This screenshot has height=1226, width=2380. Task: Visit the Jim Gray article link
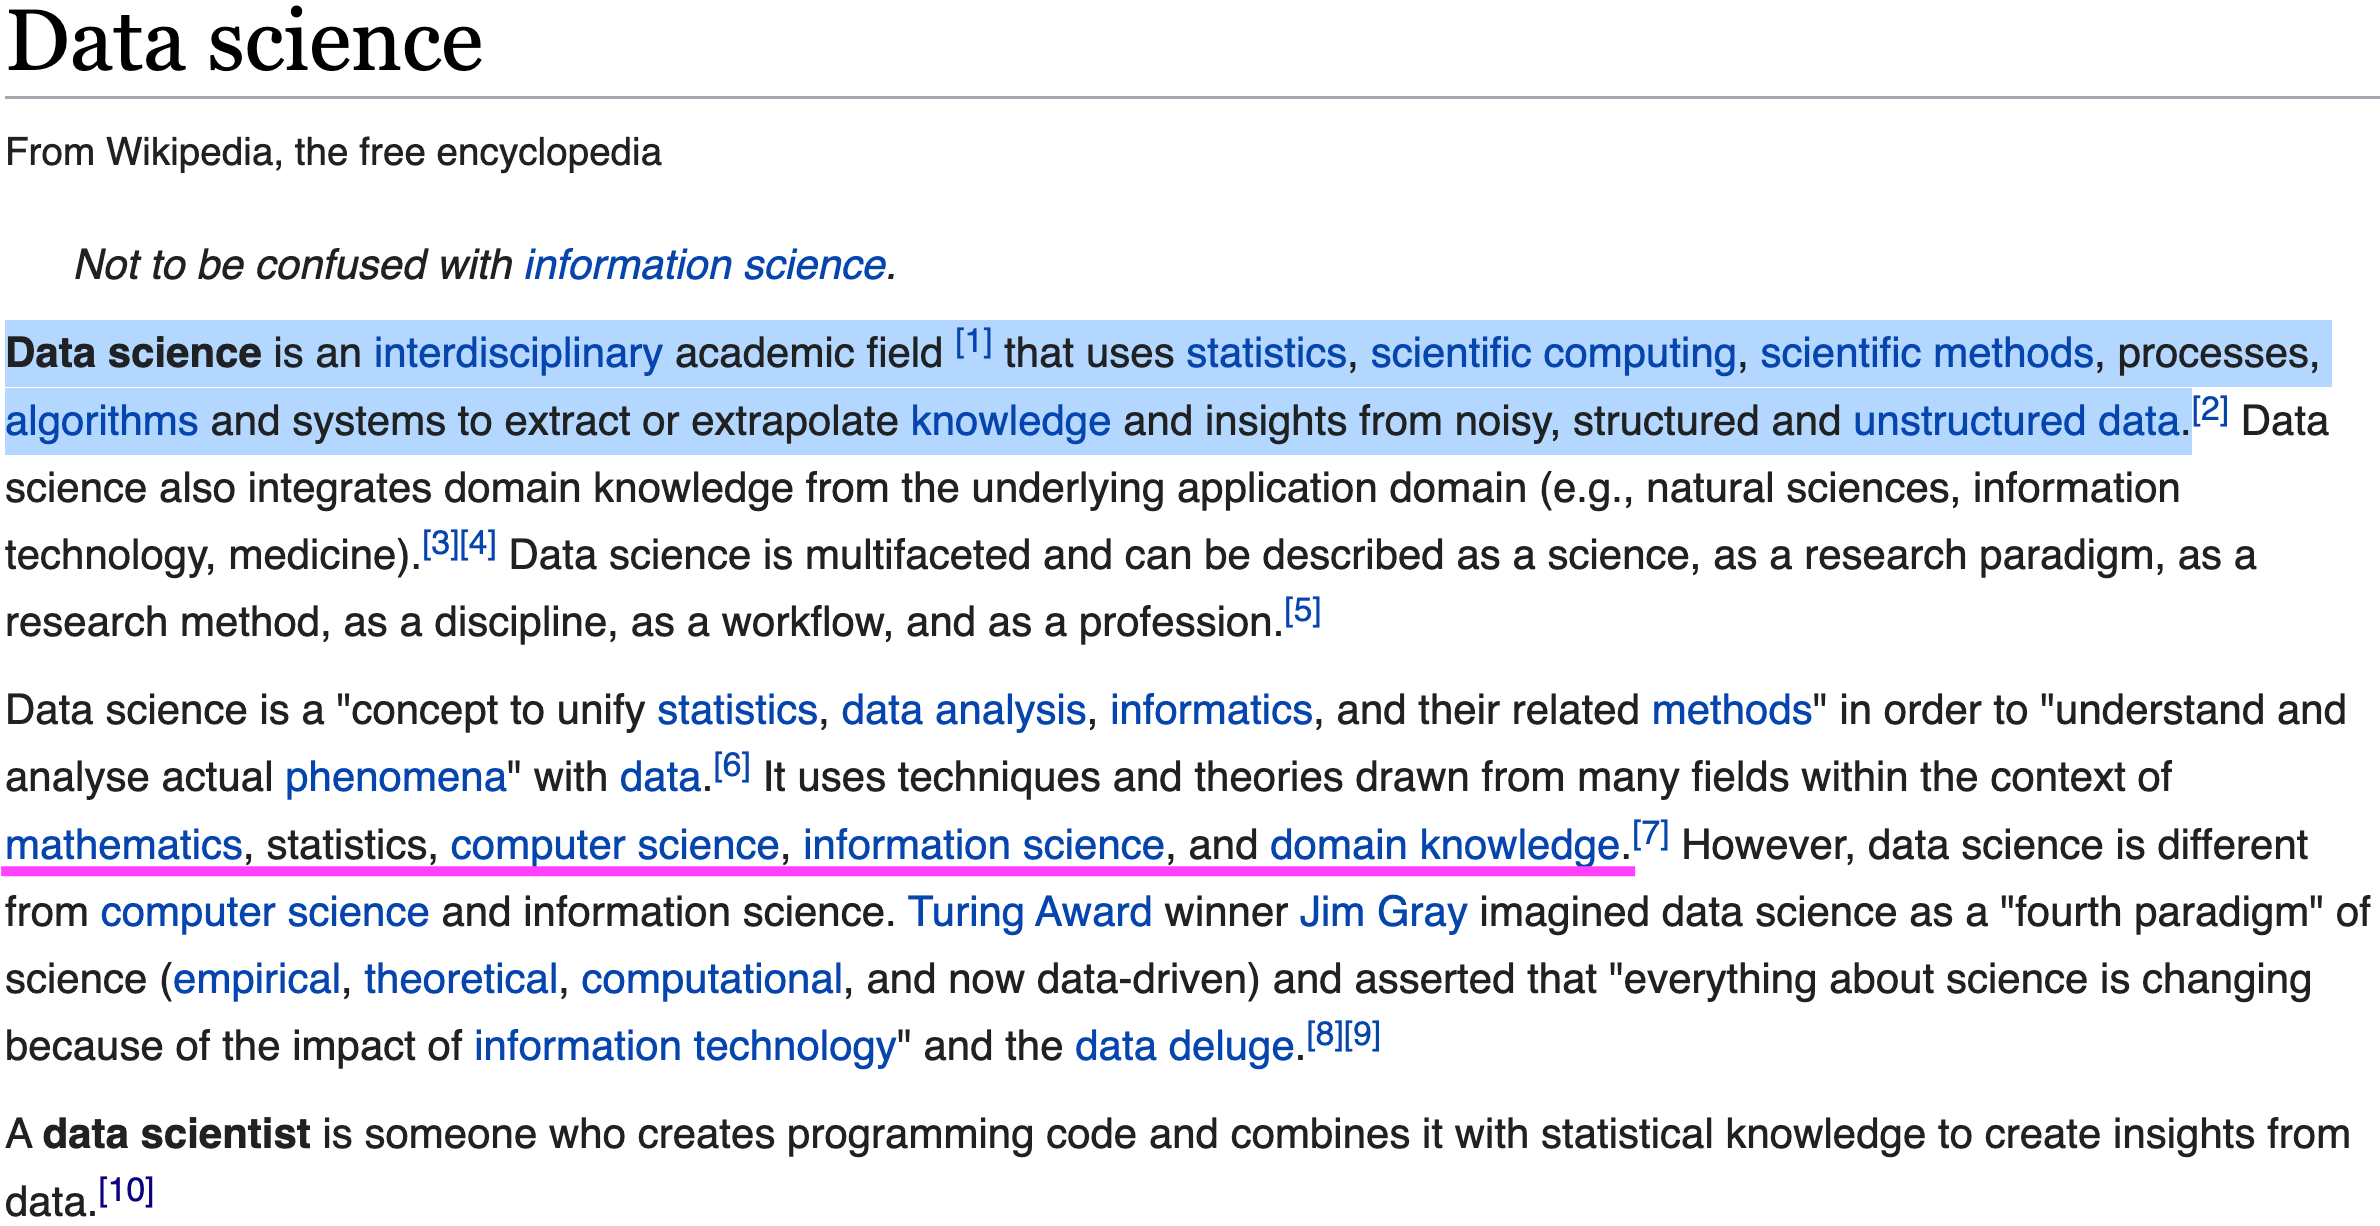(x=1383, y=913)
